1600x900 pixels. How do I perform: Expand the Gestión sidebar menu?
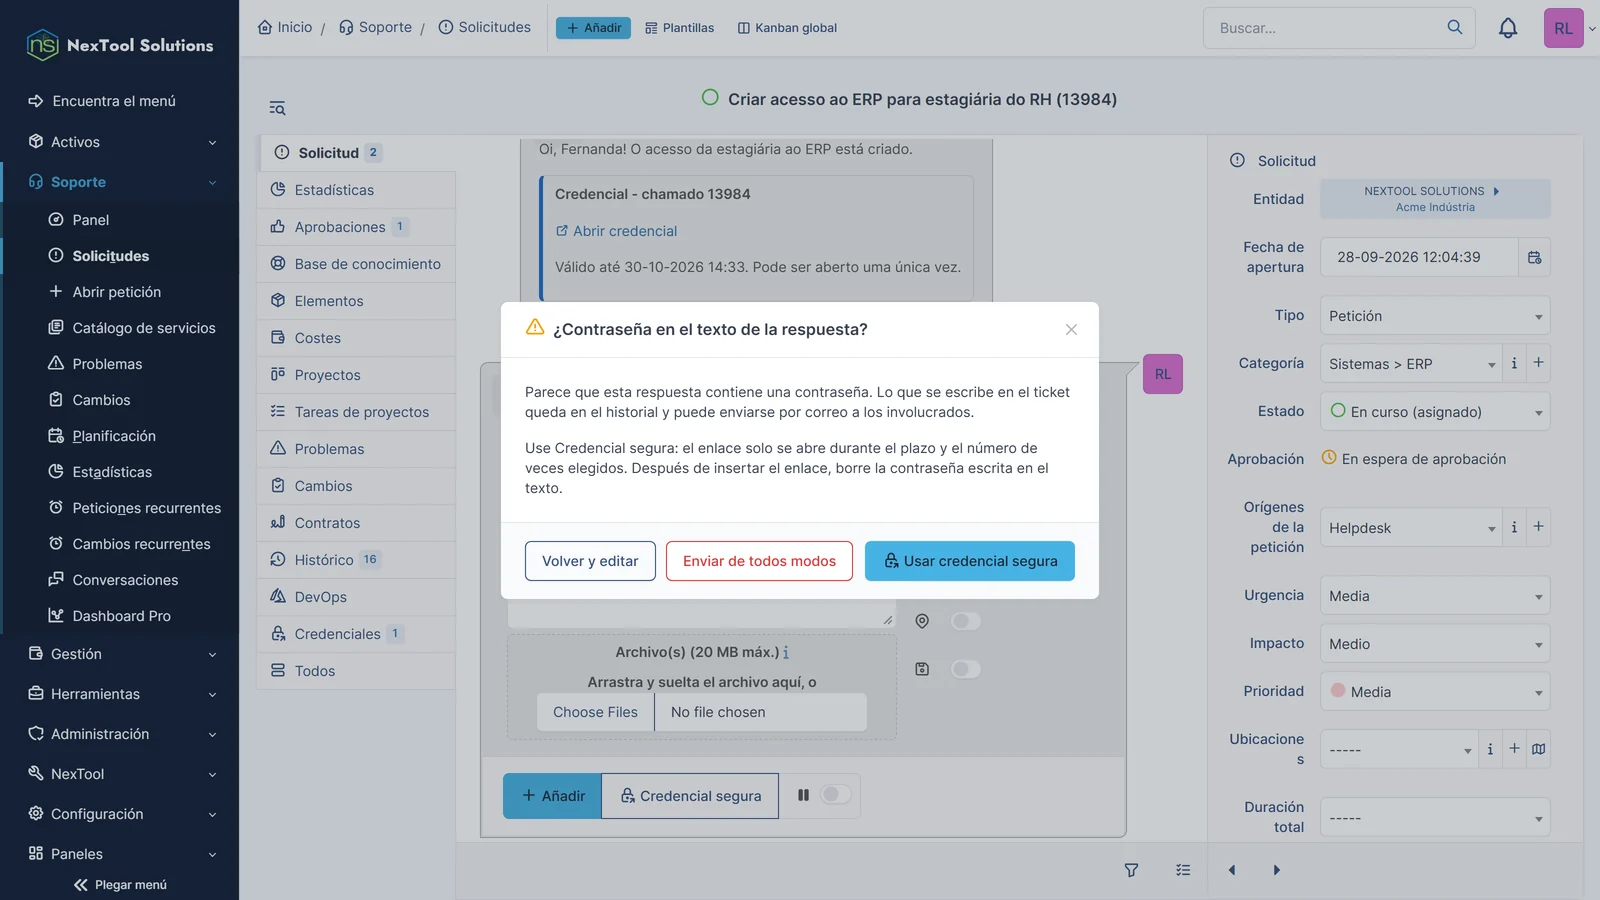click(x=120, y=654)
